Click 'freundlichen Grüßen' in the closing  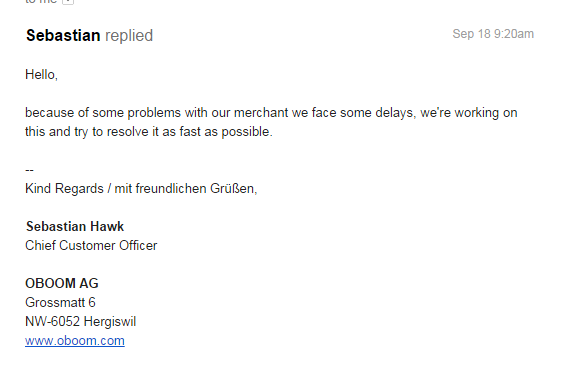tap(196, 188)
